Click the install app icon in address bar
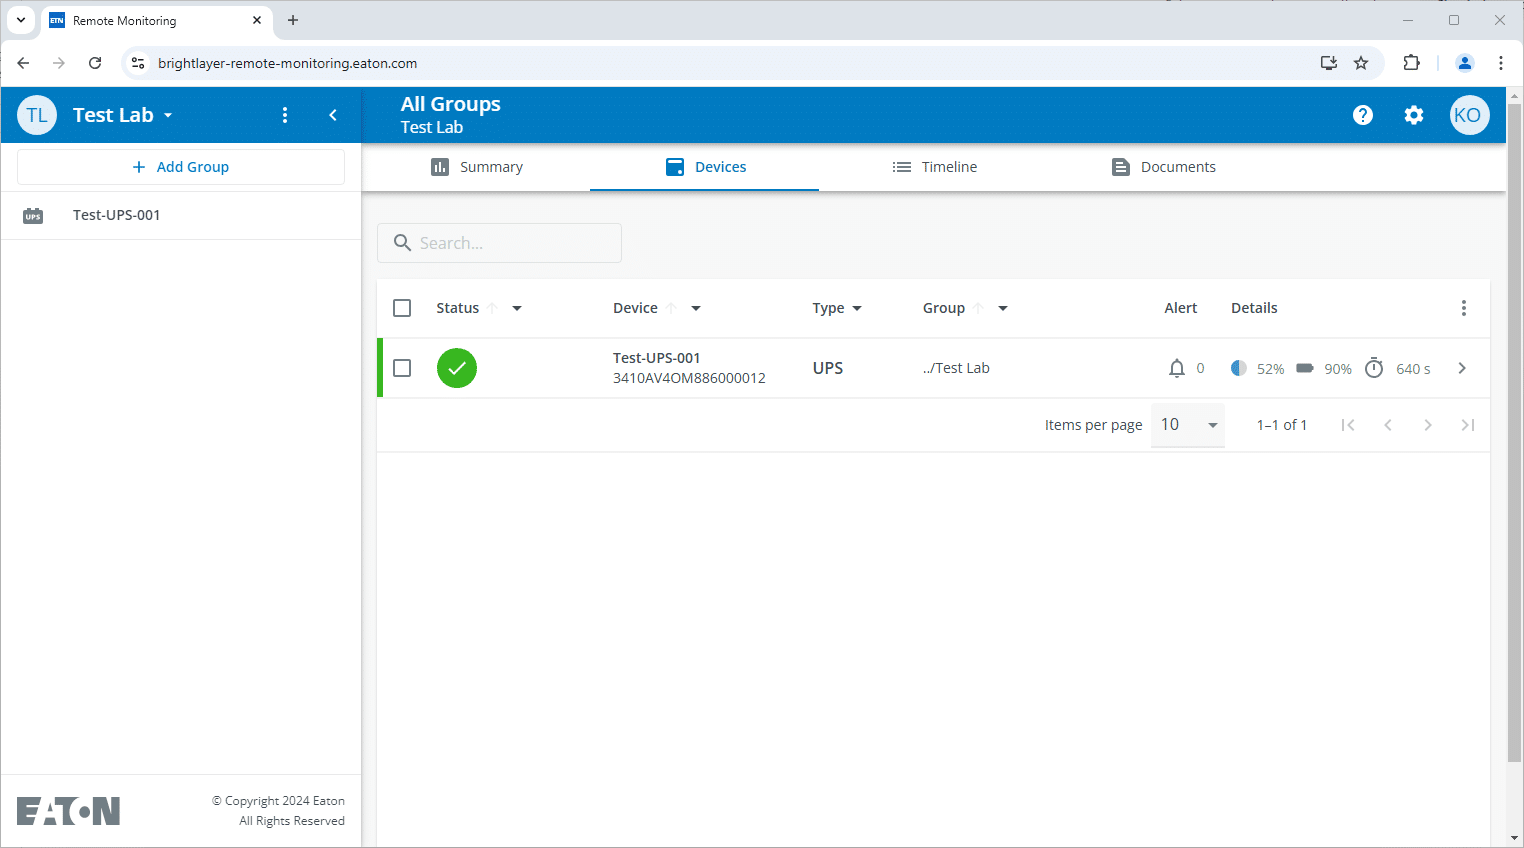 pos(1329,63)
